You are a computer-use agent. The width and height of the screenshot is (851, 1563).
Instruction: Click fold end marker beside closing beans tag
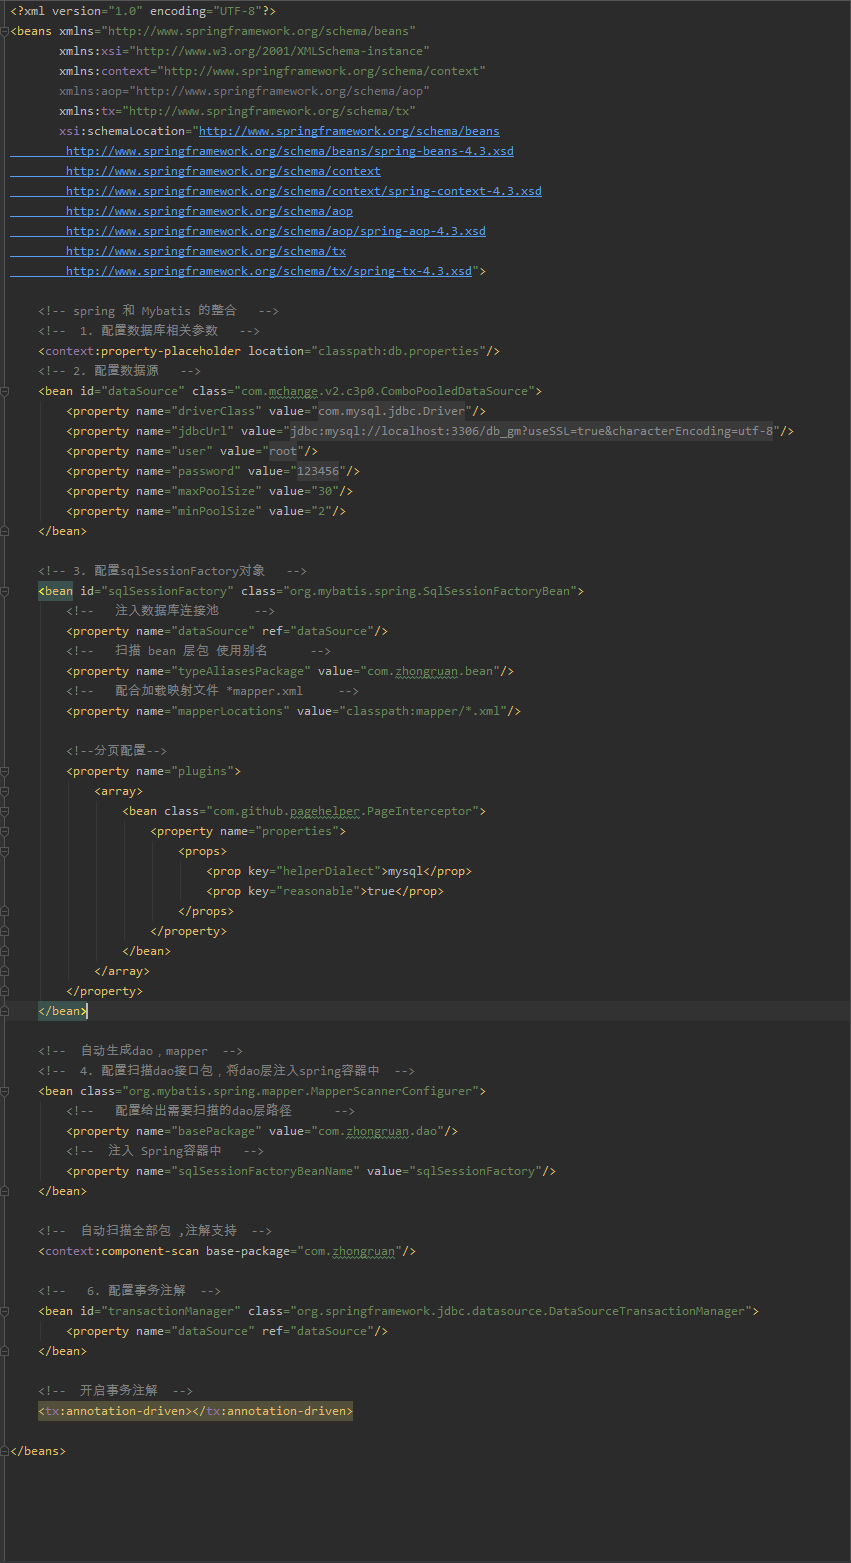point(4,1451)
